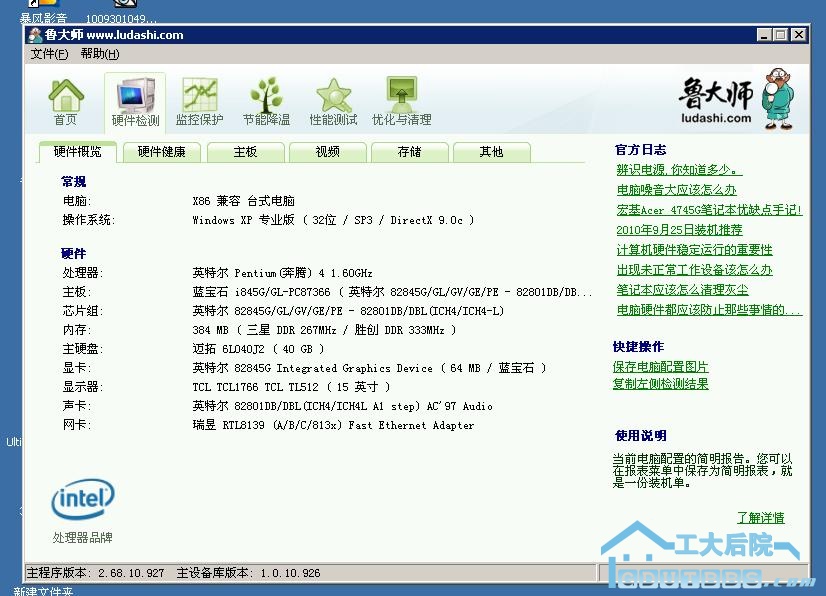Open link 电脑噪音大应该怎么办

pos(676,190)
